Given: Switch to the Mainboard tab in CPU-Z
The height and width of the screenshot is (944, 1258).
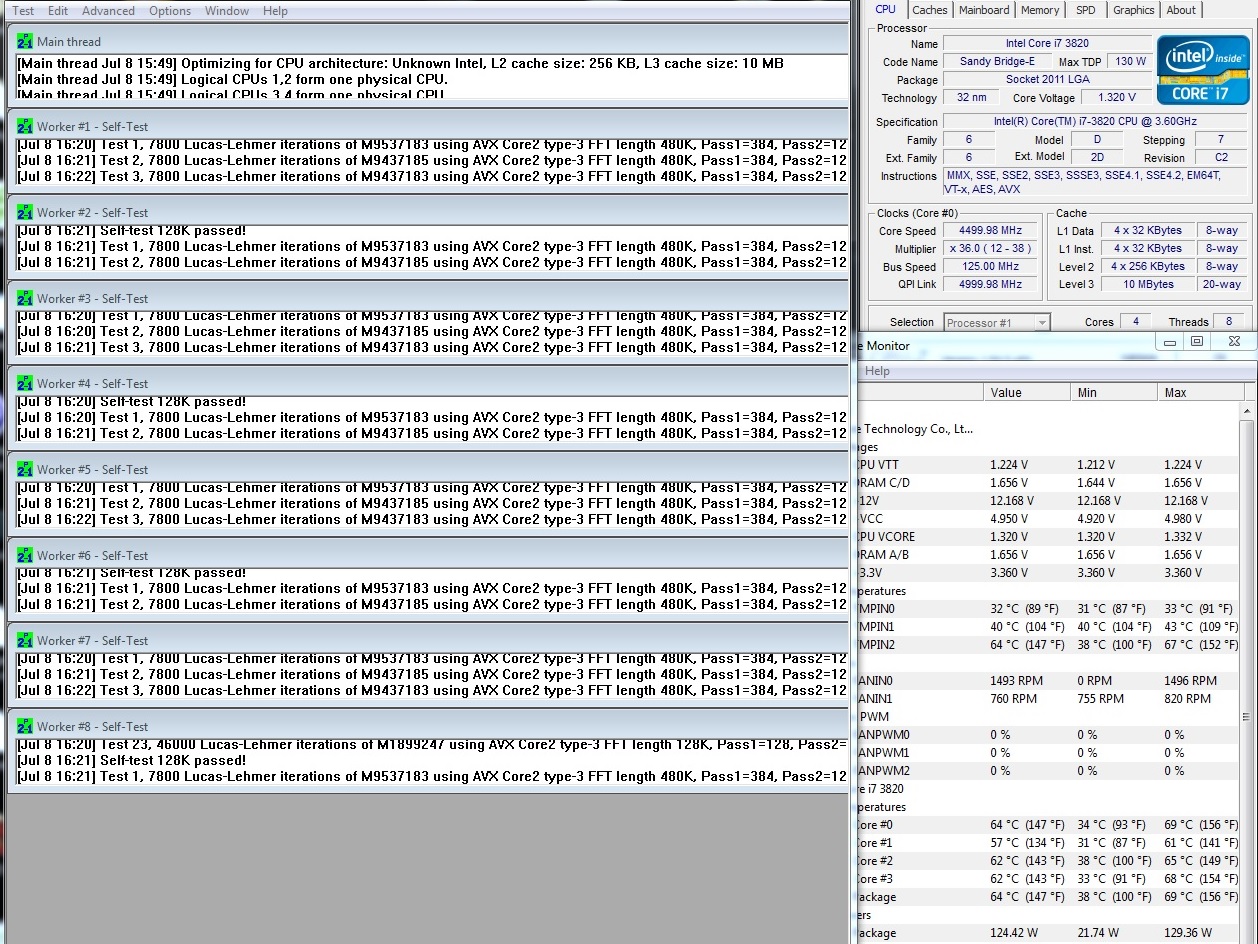Looking at the screenshot, I should [984, 10].
